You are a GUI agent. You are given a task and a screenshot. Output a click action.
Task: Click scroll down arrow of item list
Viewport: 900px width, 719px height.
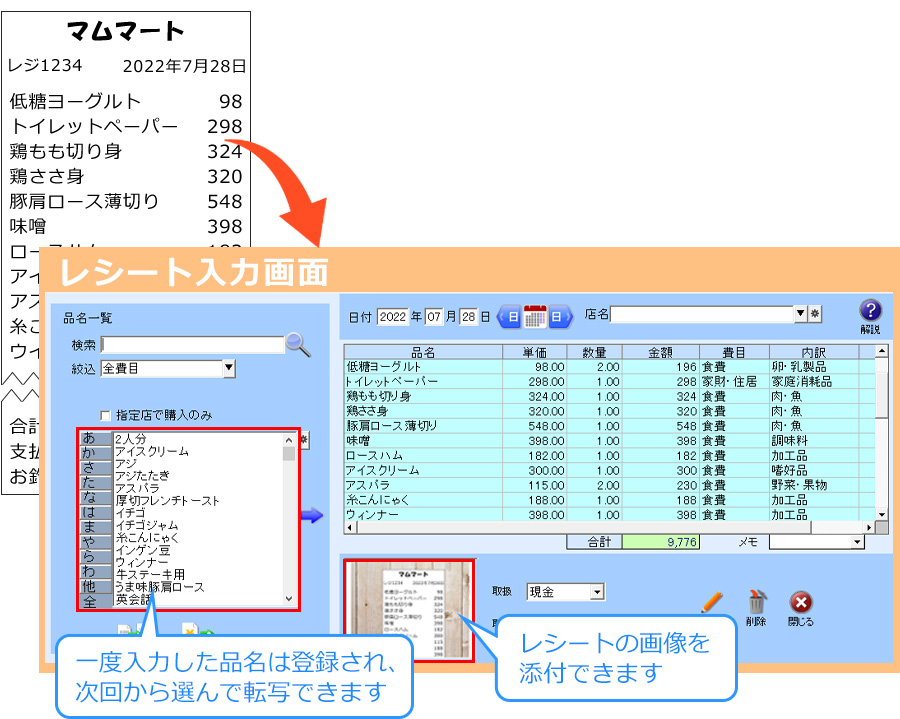click(x=289, y=598)
